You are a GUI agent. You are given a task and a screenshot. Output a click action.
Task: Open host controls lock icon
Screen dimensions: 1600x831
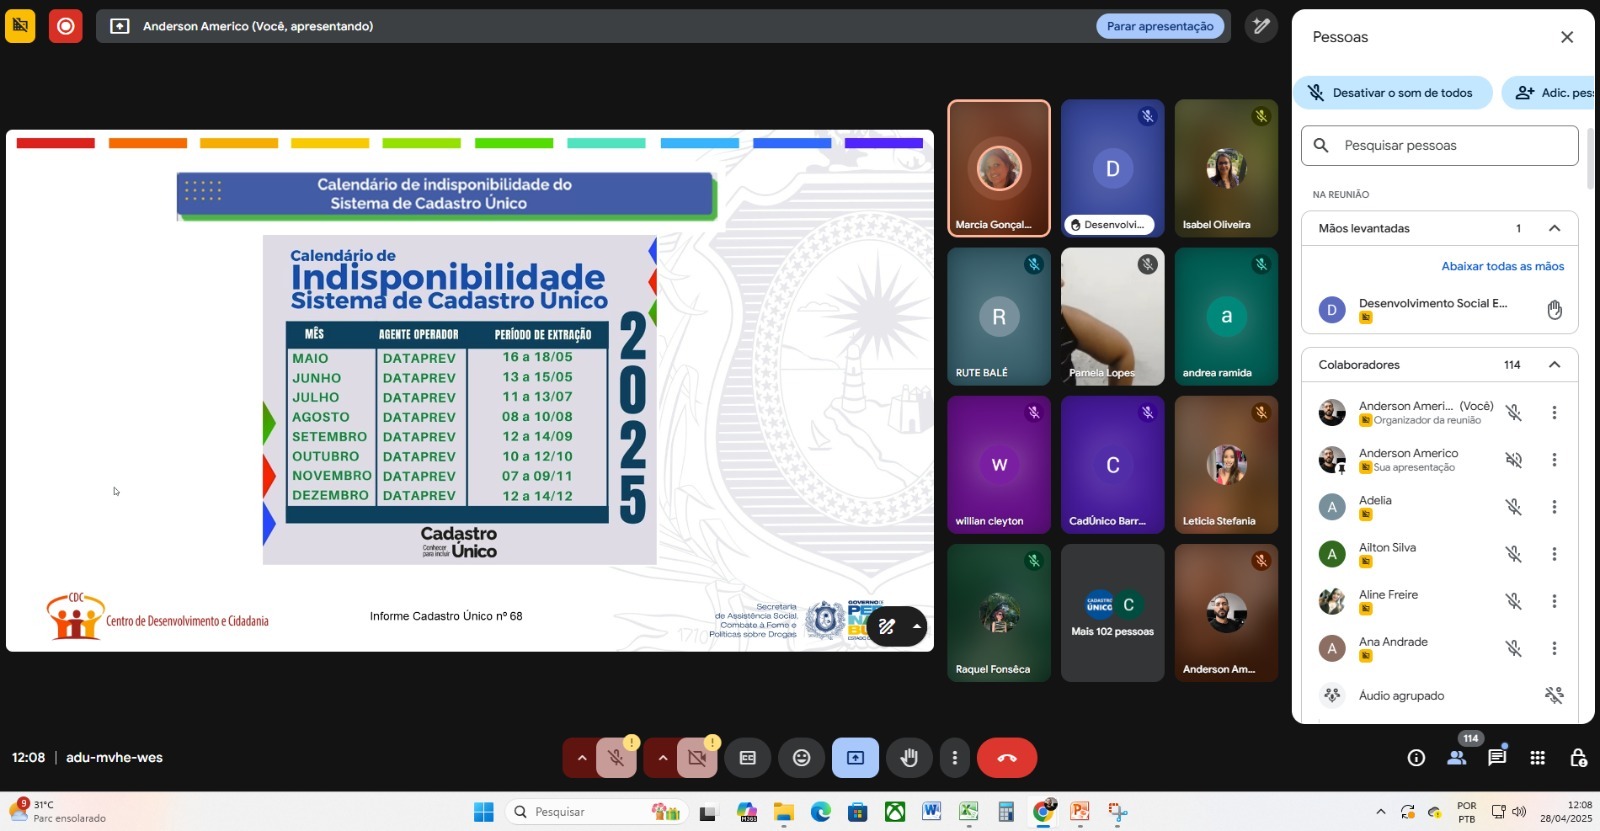click(x=1578, y=758)
